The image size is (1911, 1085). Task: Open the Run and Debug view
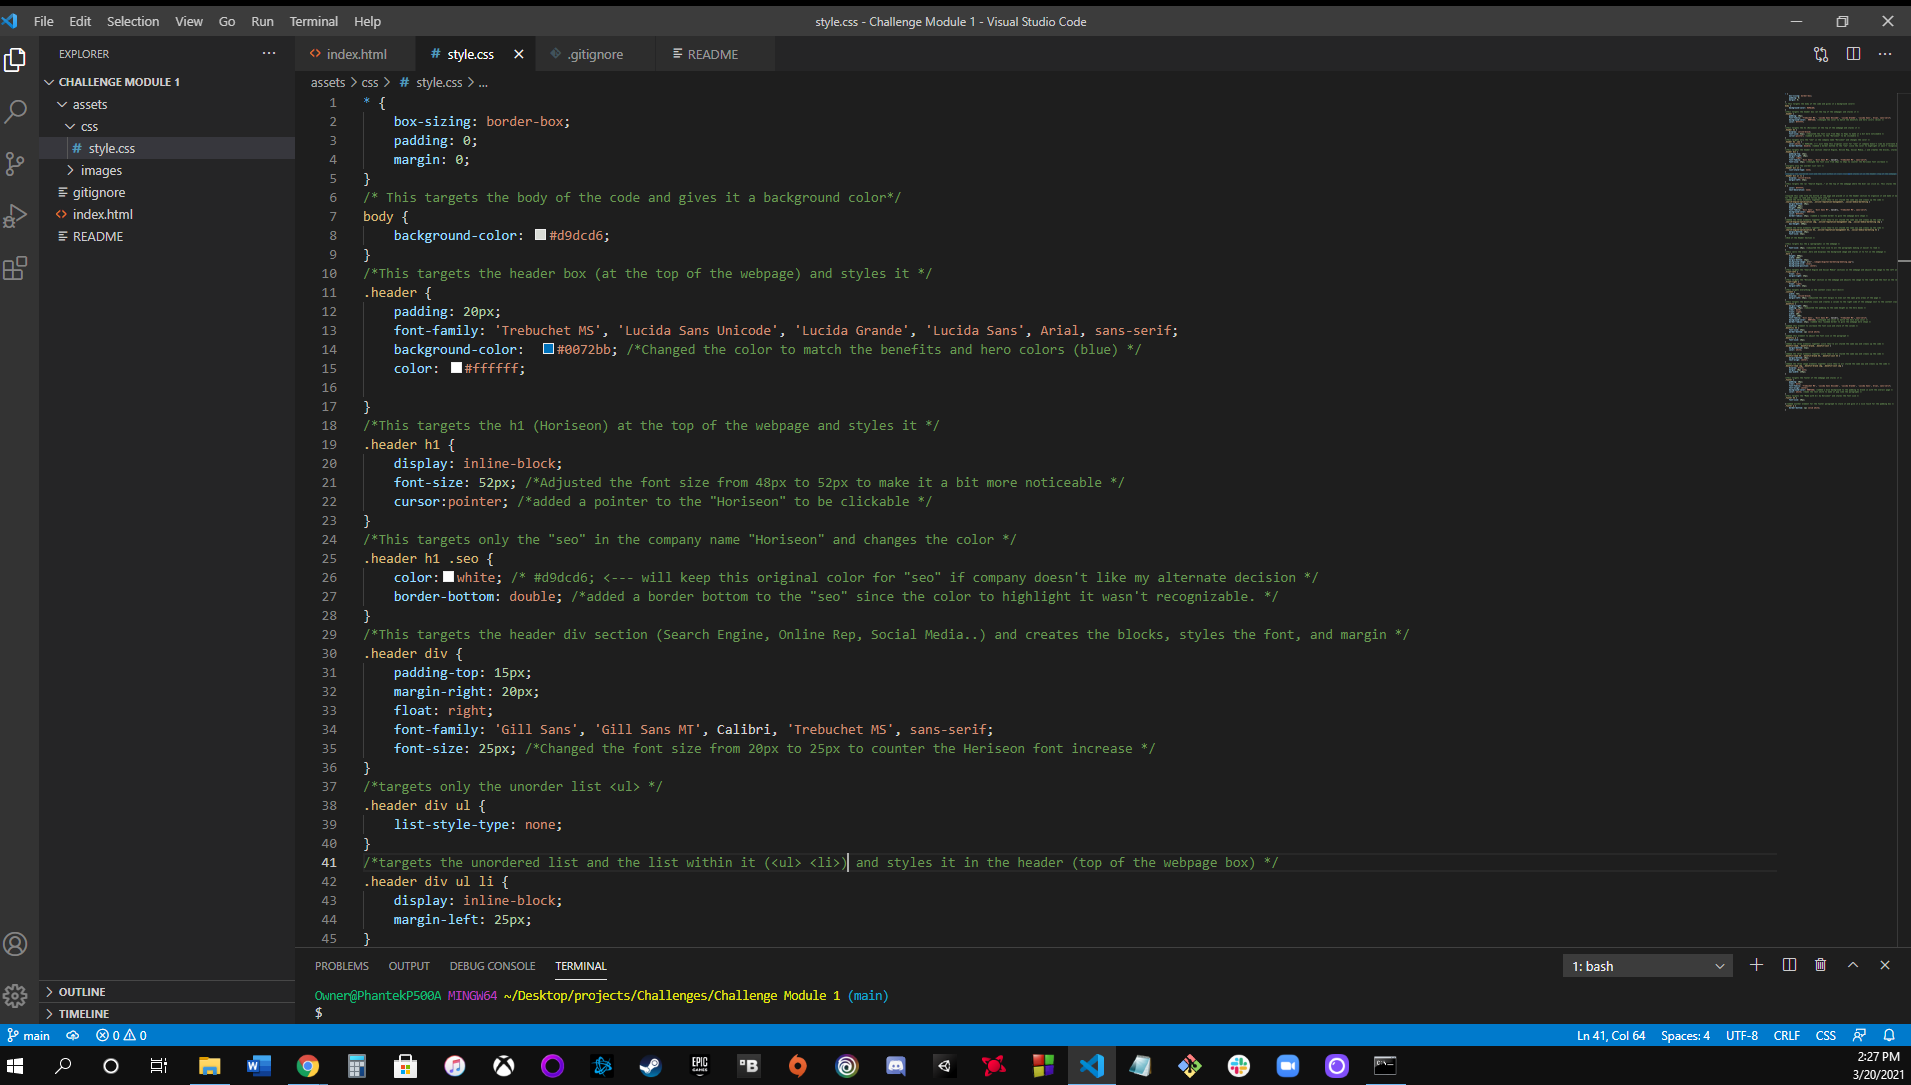[x=16, y=216]
